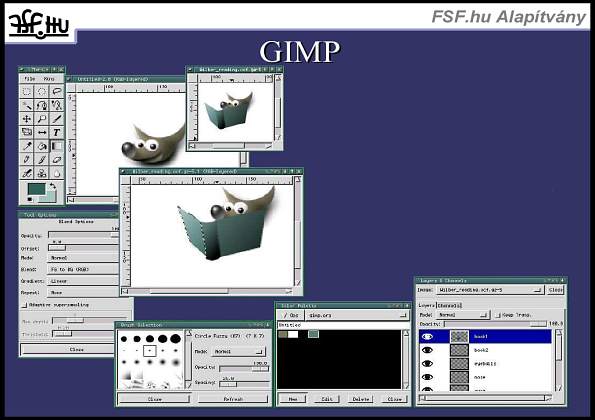
Task: Select the Text tool
Action: point(57,132)
